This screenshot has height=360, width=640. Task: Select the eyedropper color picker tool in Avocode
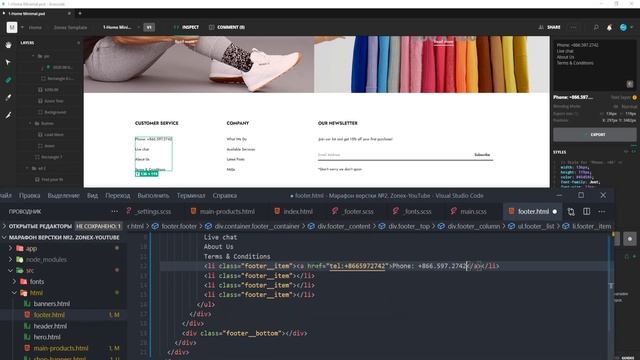pos(8,98)
